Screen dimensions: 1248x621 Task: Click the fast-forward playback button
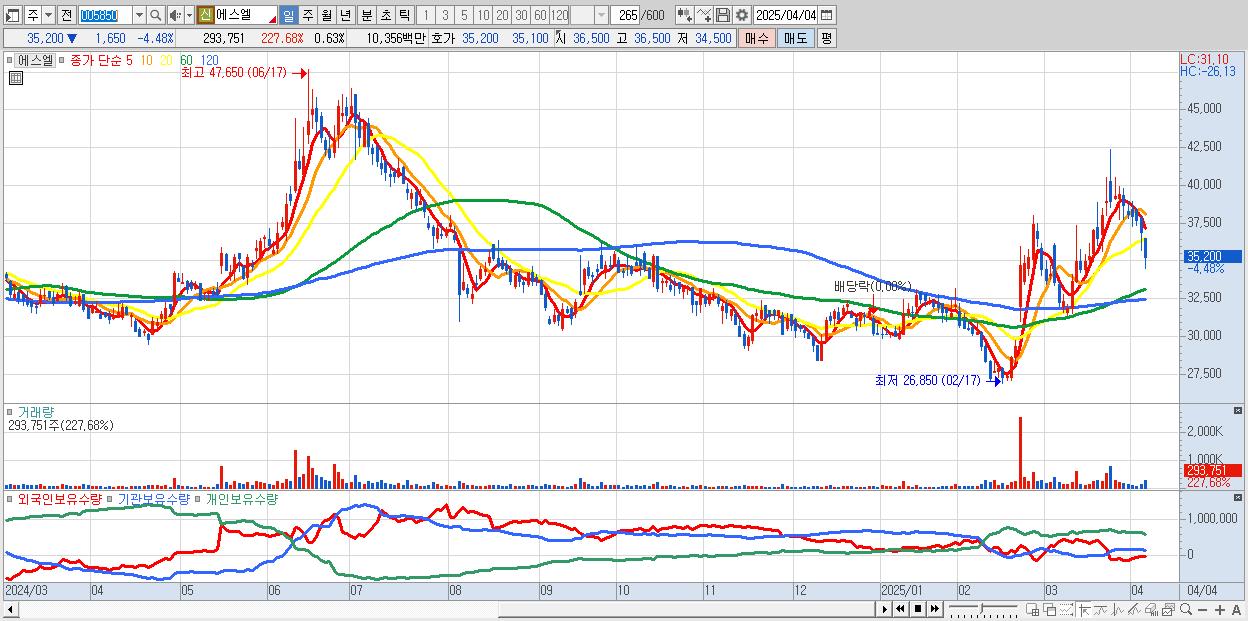pos(935,609)
